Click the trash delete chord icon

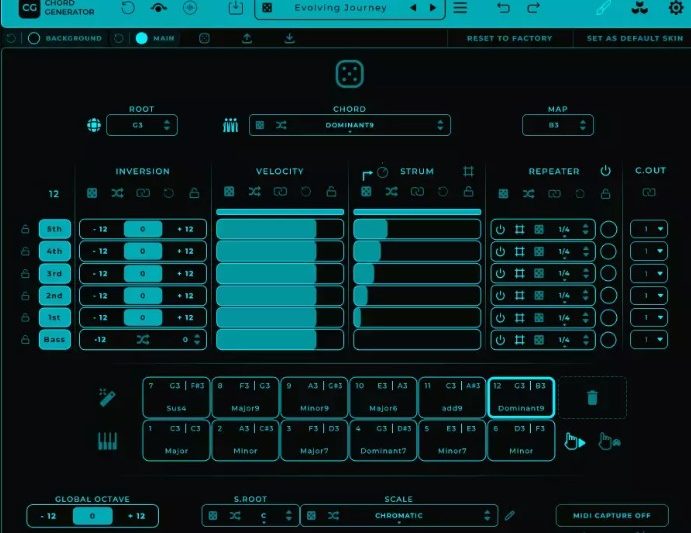(x=592, y=398)
